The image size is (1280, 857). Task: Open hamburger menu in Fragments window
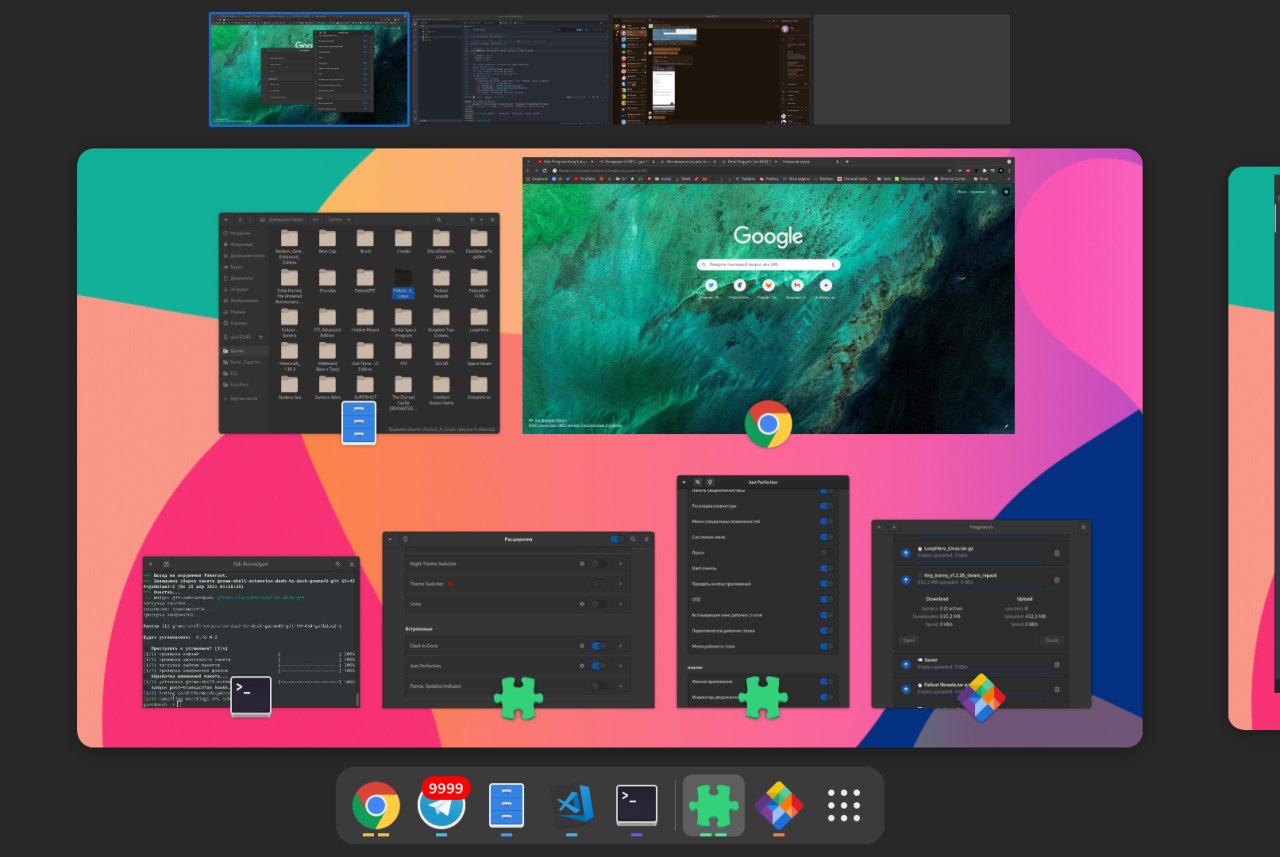point(1083,527)
